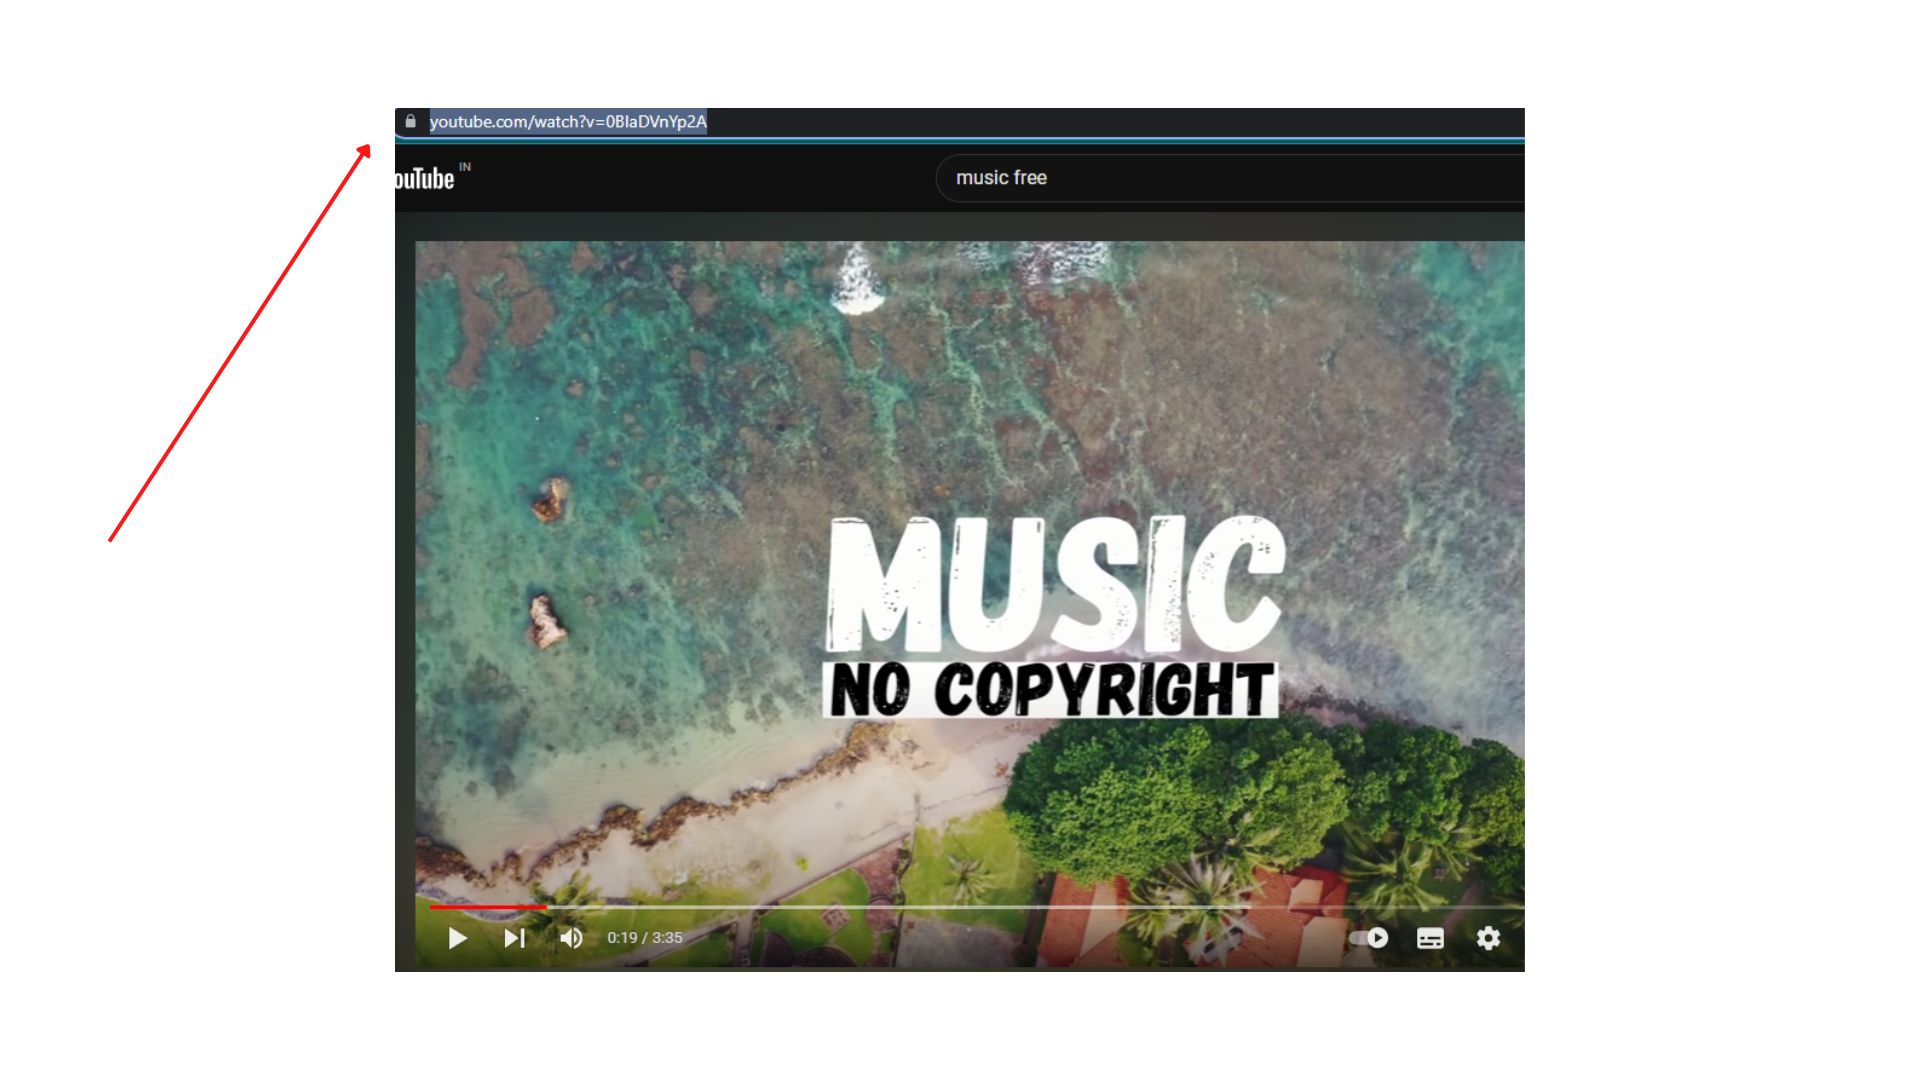The image size is (1920, 1080).
Task: Click the site lock icon
Action: (410, 121)
